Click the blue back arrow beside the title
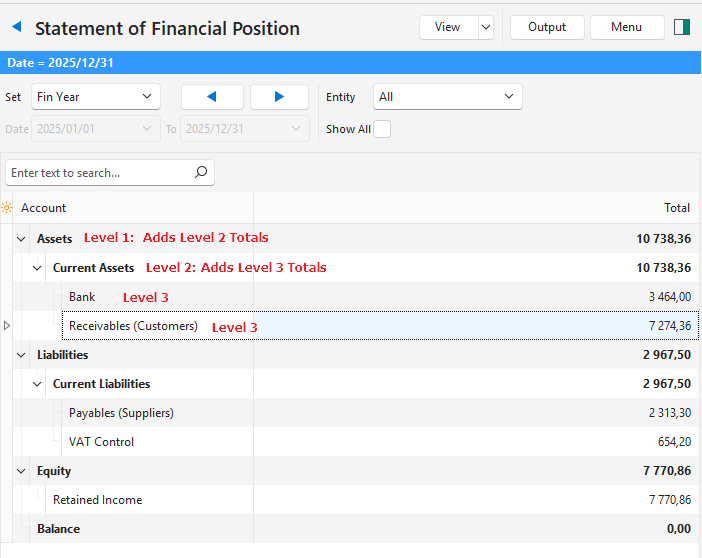 click(x=16, y=28)
